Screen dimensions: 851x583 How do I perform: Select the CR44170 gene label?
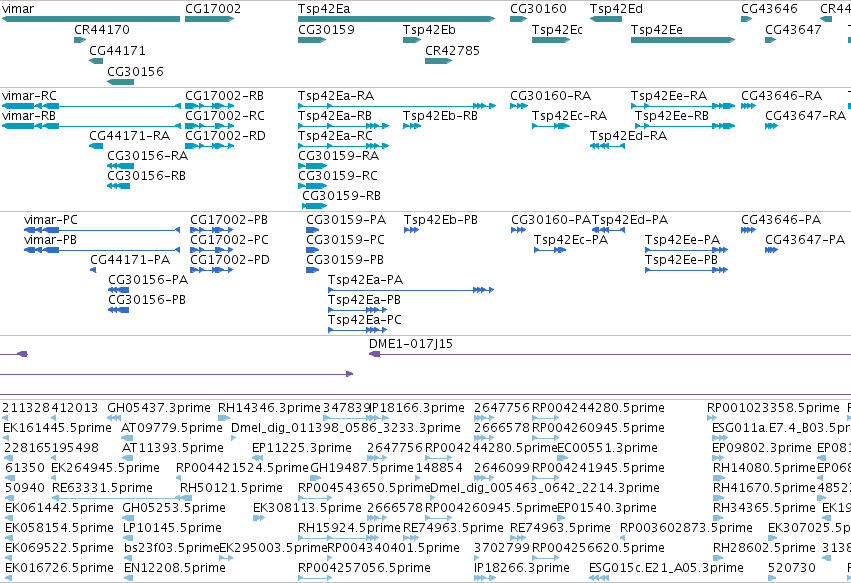(x=102, y=29)
